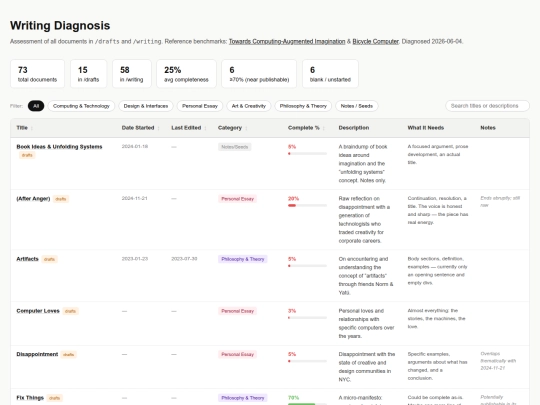Click the search titles or descriptions field
The height and width of the screenshot is (405, 540).
coord(487,106)
